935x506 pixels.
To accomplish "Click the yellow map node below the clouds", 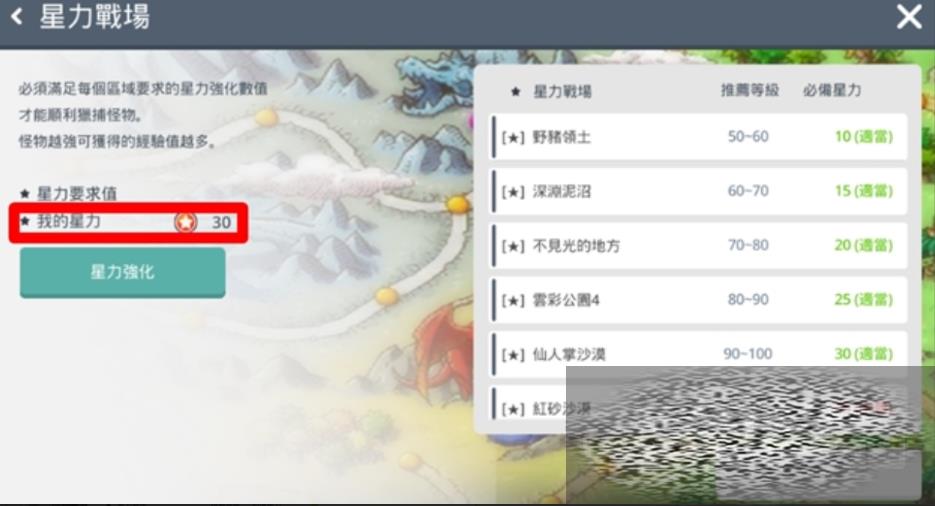I will [457, 204].
